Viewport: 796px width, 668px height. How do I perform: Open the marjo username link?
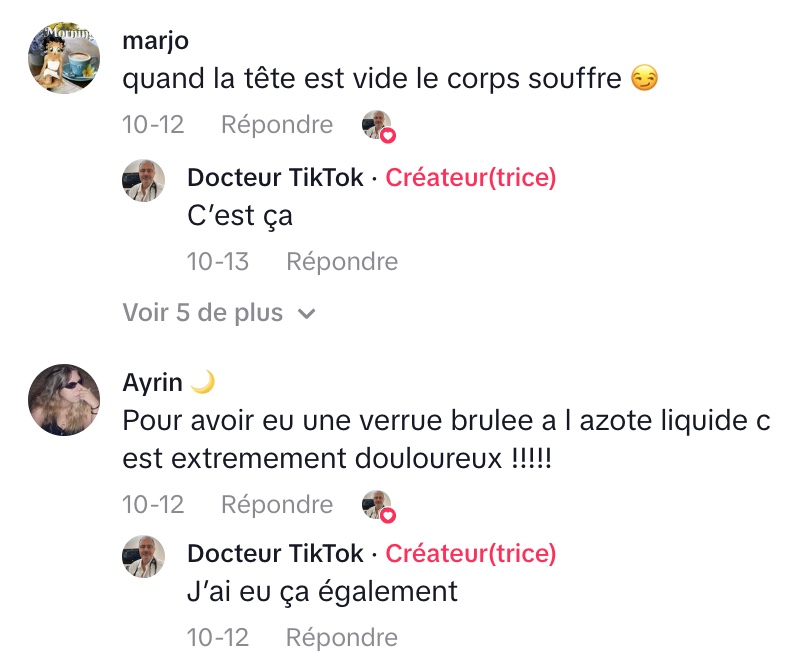pyautogui.click(x=155, y=41)
